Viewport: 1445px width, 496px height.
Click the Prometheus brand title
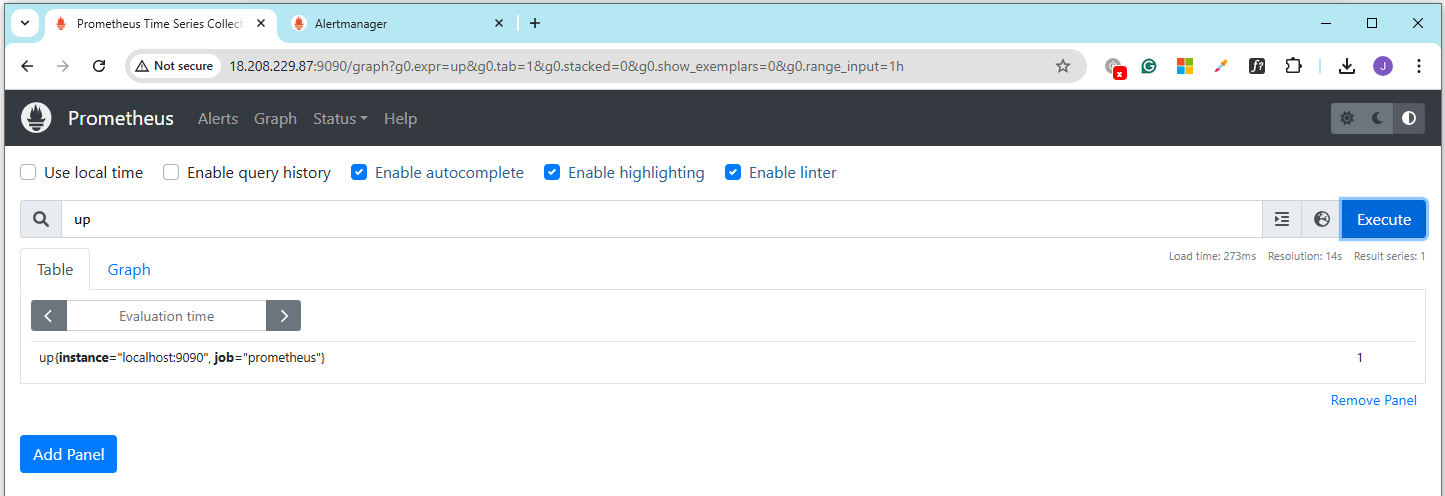121,118
